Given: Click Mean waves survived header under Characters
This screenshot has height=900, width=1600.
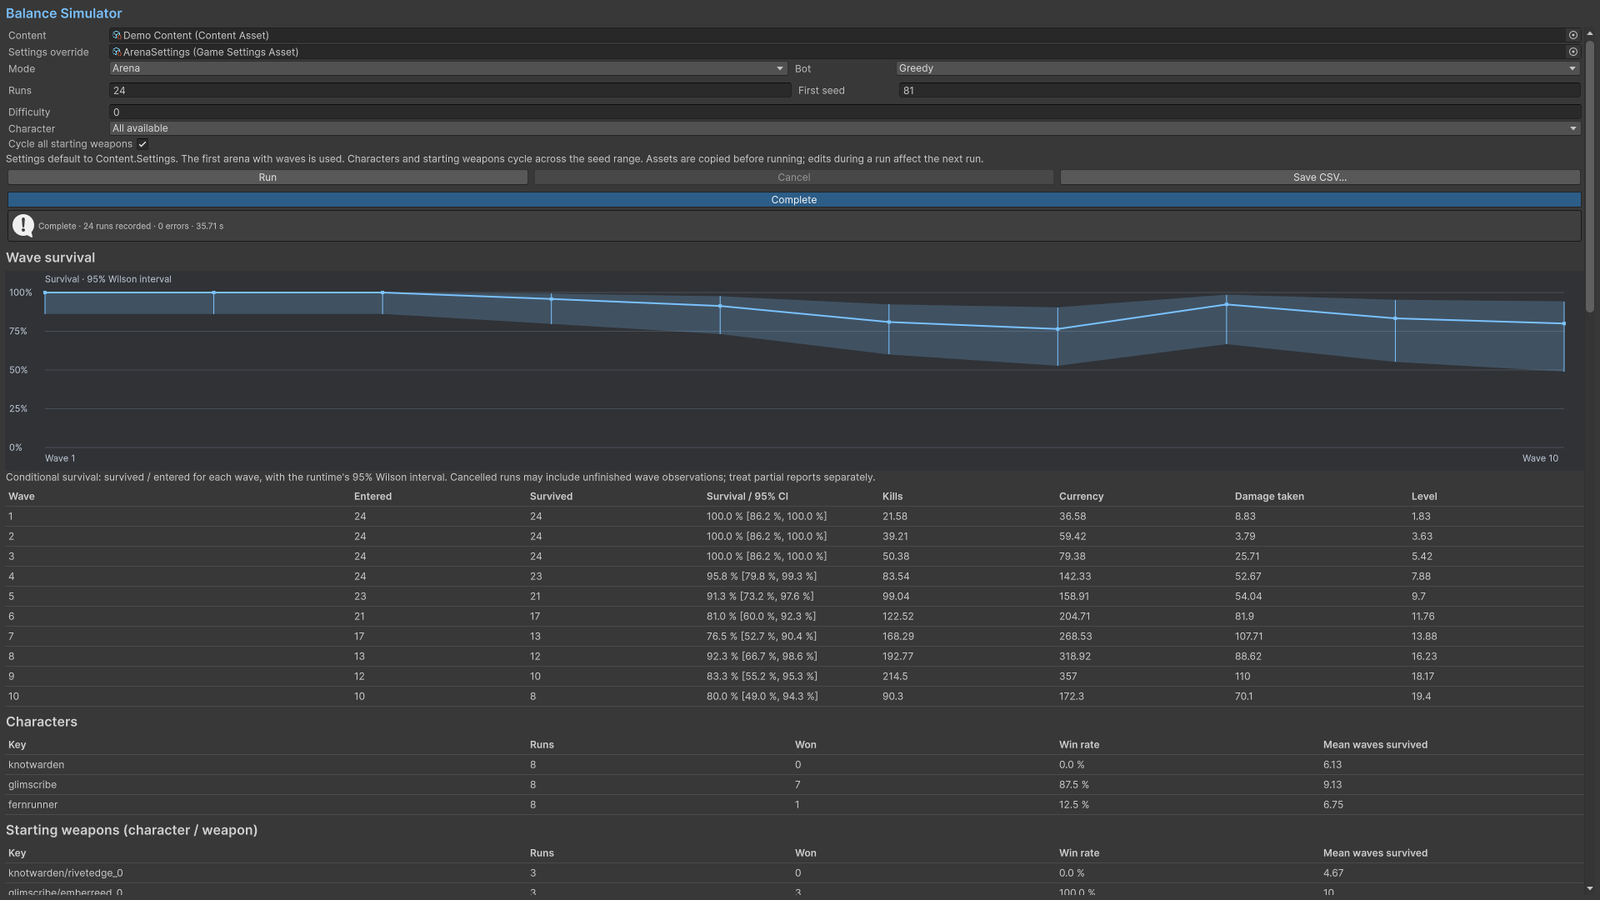Looking at the screenshot, I should [x=1375, y=745].
